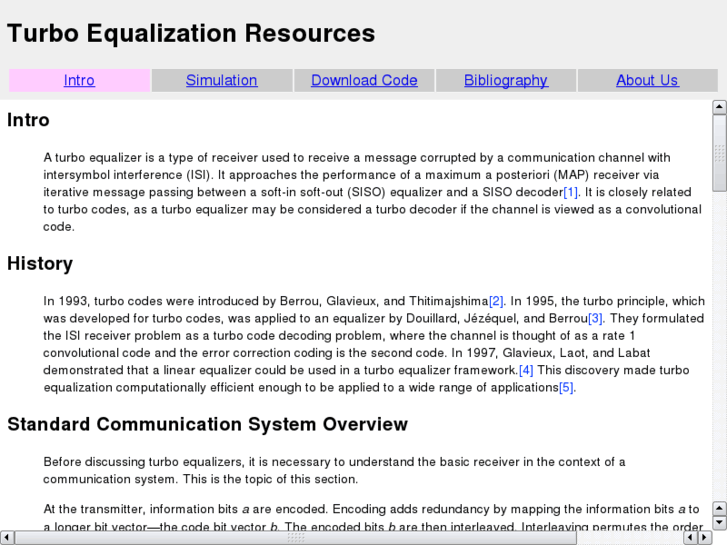Image resolution: width=727 pixels, height=545 pixels.
Task: Open the Download Code tab
Action: [364, 80]
